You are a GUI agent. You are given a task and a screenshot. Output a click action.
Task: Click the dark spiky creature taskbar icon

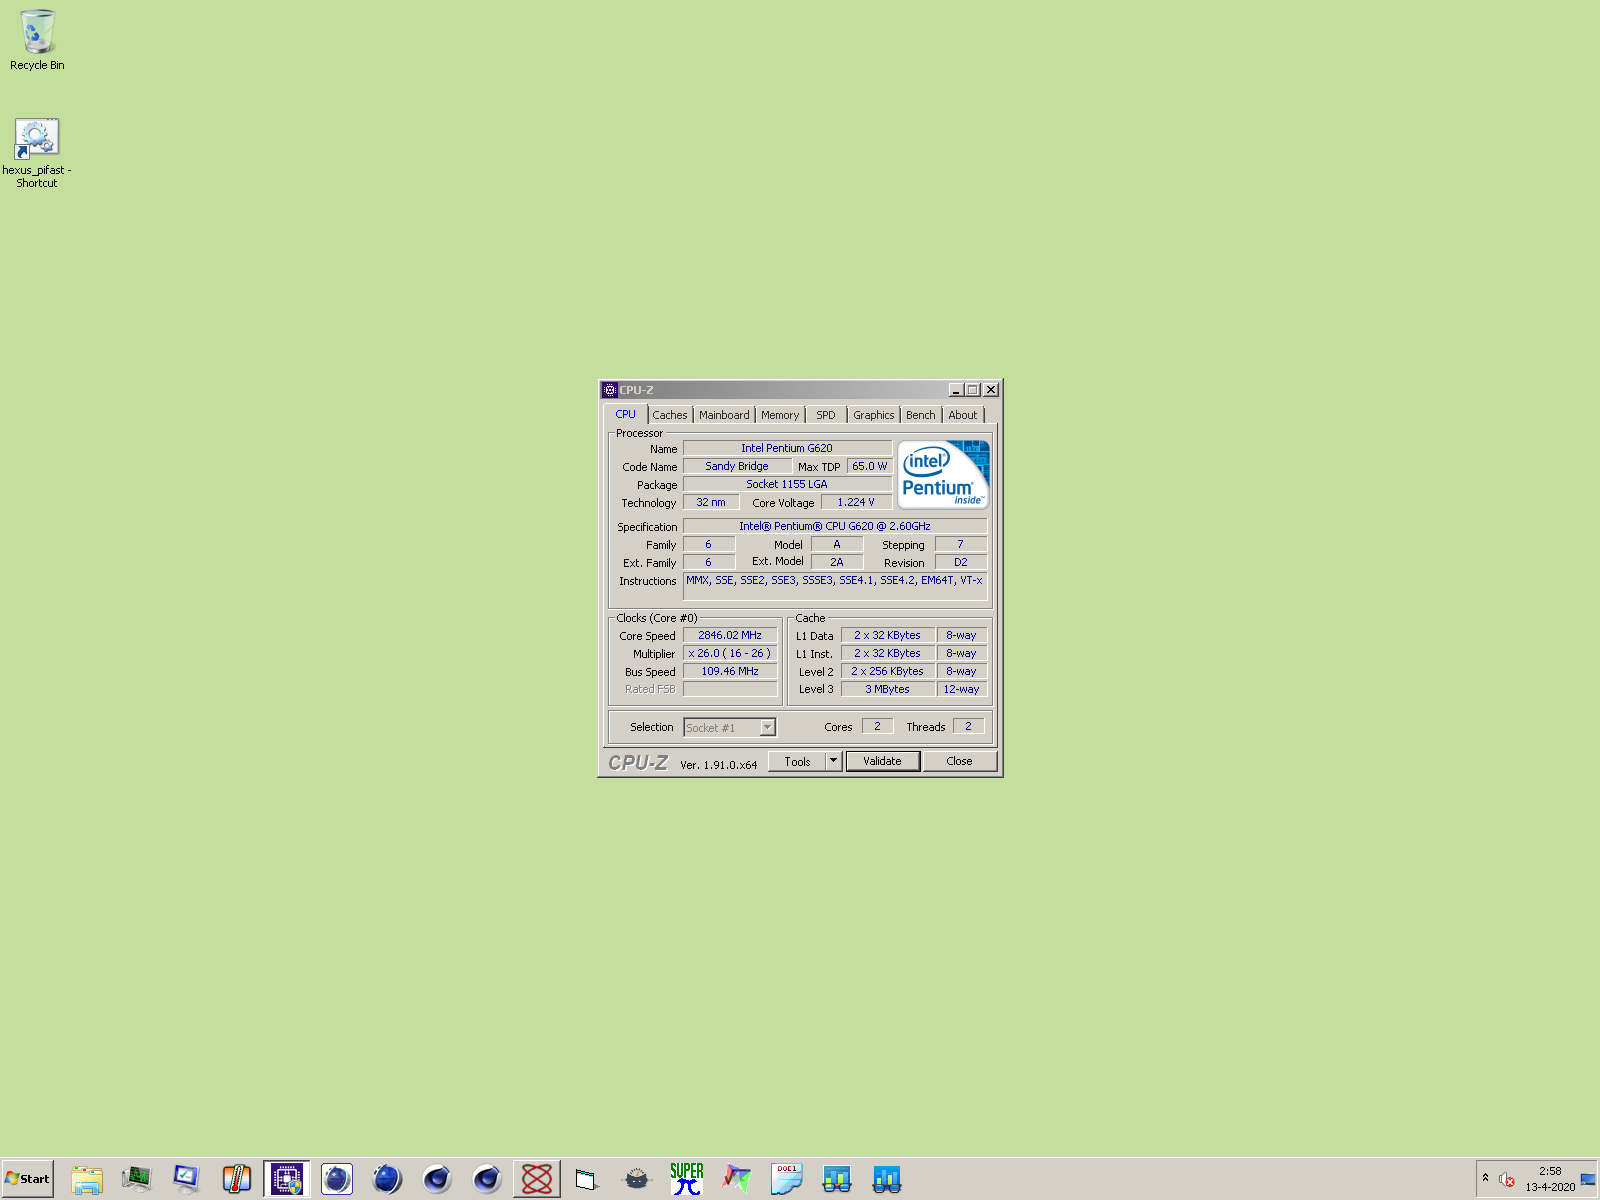(637, 1179)
